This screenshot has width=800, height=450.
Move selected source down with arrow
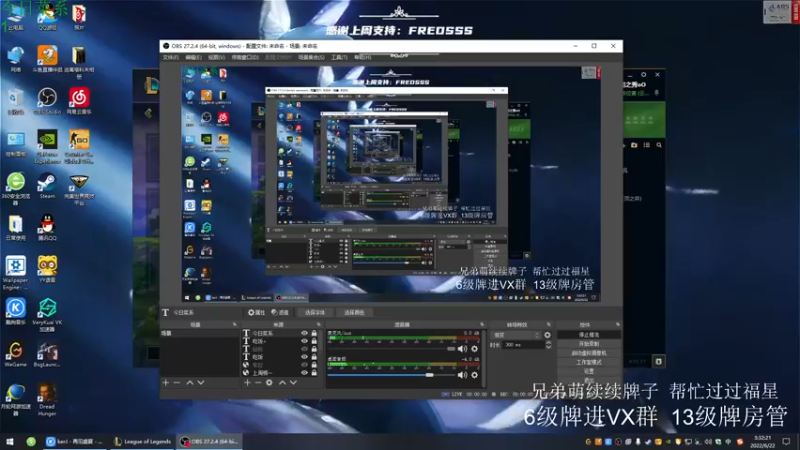(293, 382)
